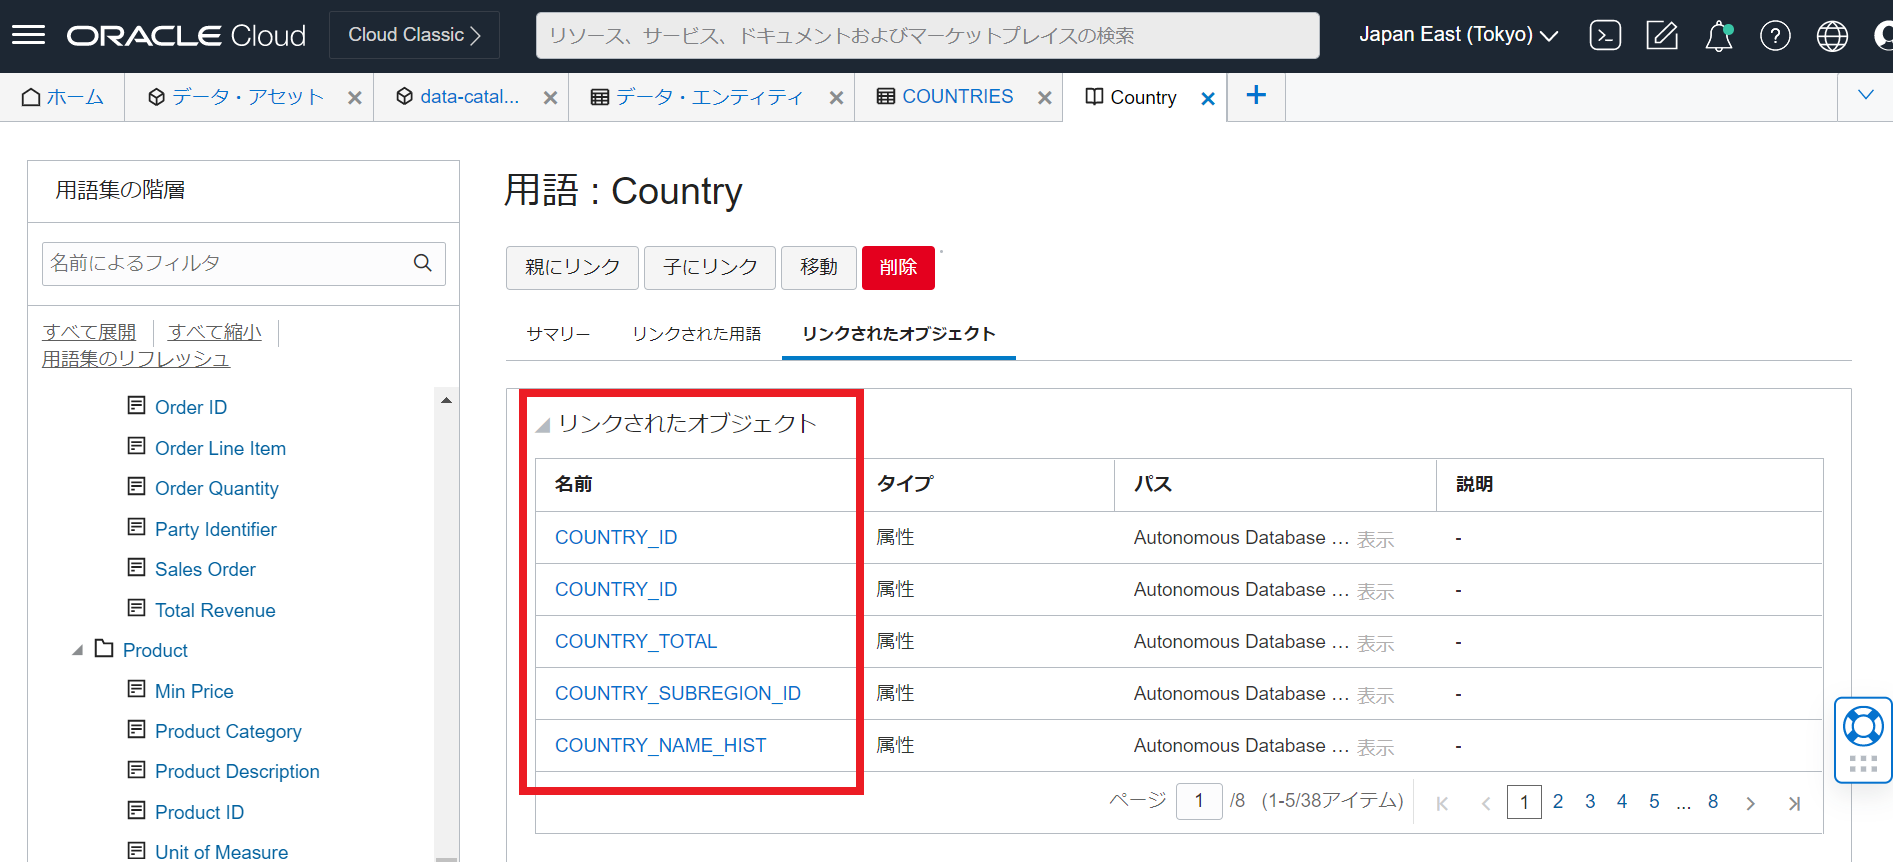The width and height of the screenshot is (1893, 862).
Task: Open the Japan East (Tokyo) region dropdown
Action: click(x=1457, y=35)
